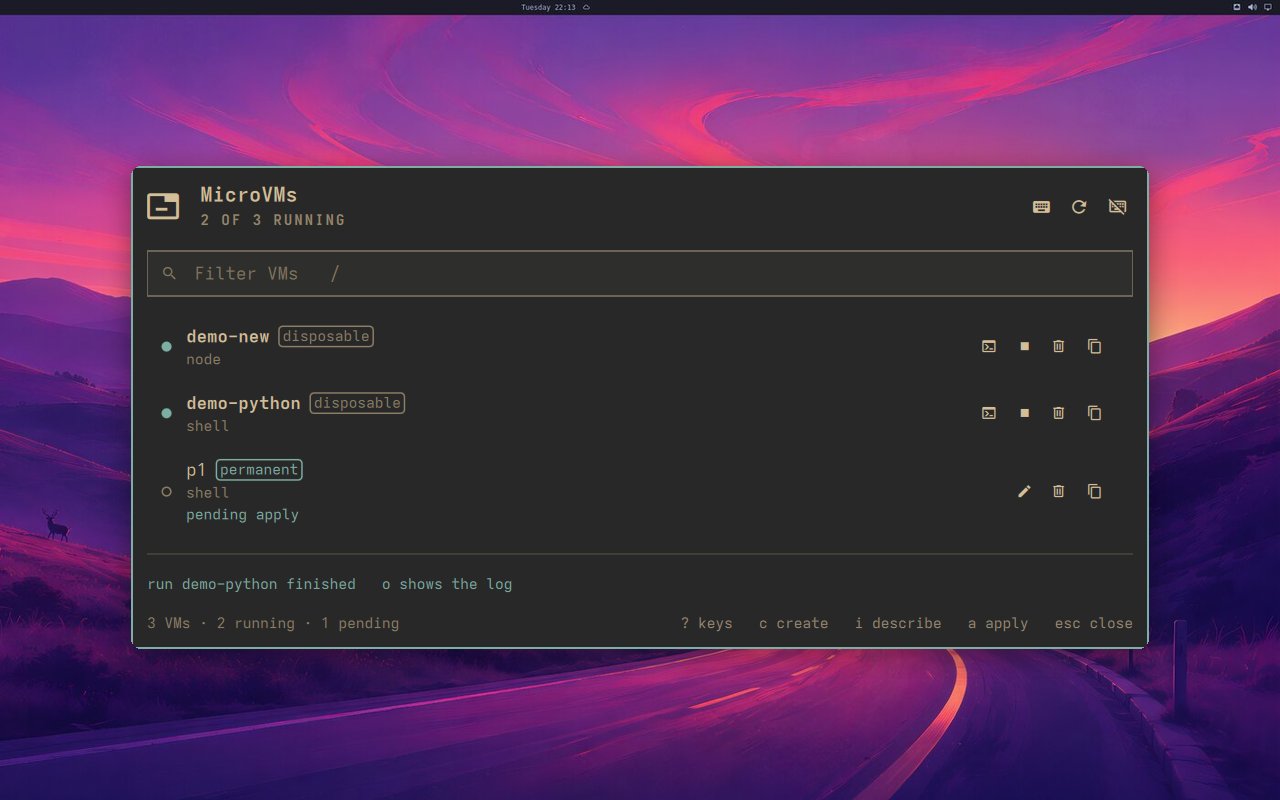Click the 'disposable' badge on demo-python
The image size is (1280, 800).
pos(357,403)
